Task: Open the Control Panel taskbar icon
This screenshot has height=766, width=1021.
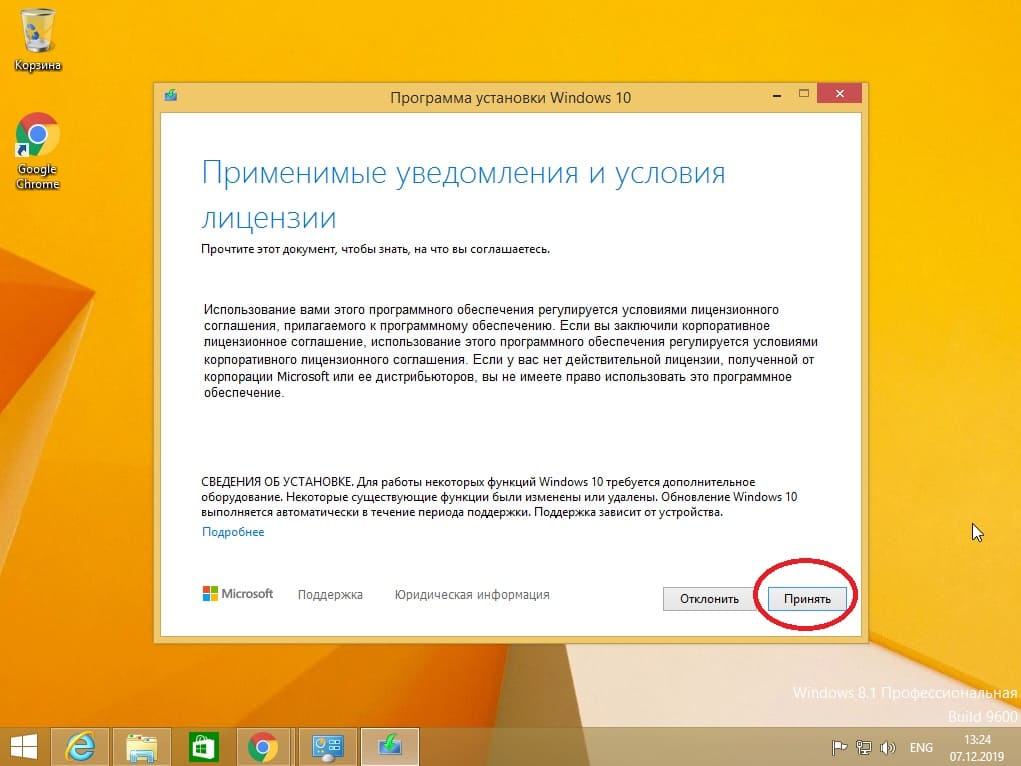Action: tap(327, 746)
